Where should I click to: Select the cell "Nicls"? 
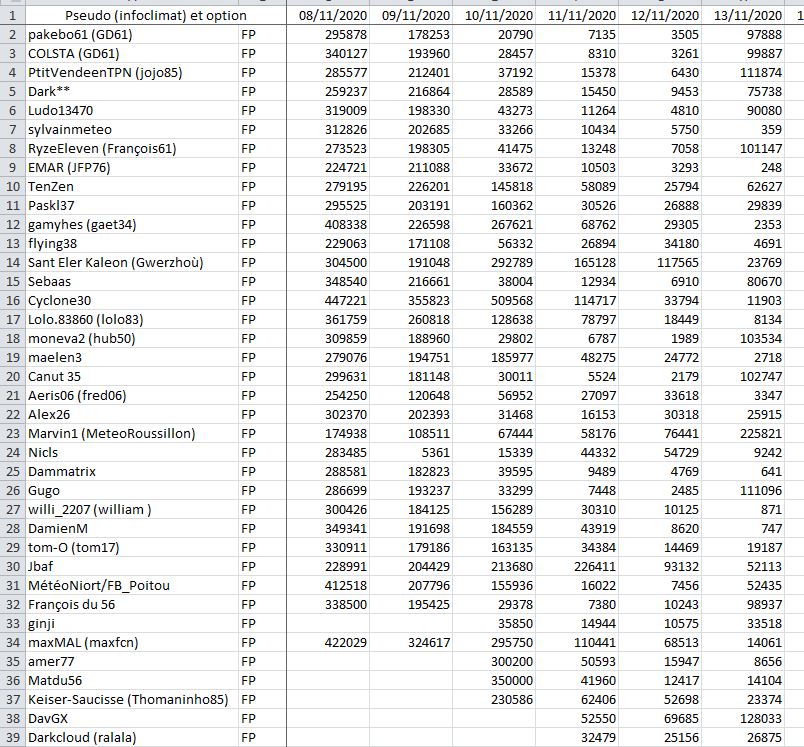[x=132, y=452]
